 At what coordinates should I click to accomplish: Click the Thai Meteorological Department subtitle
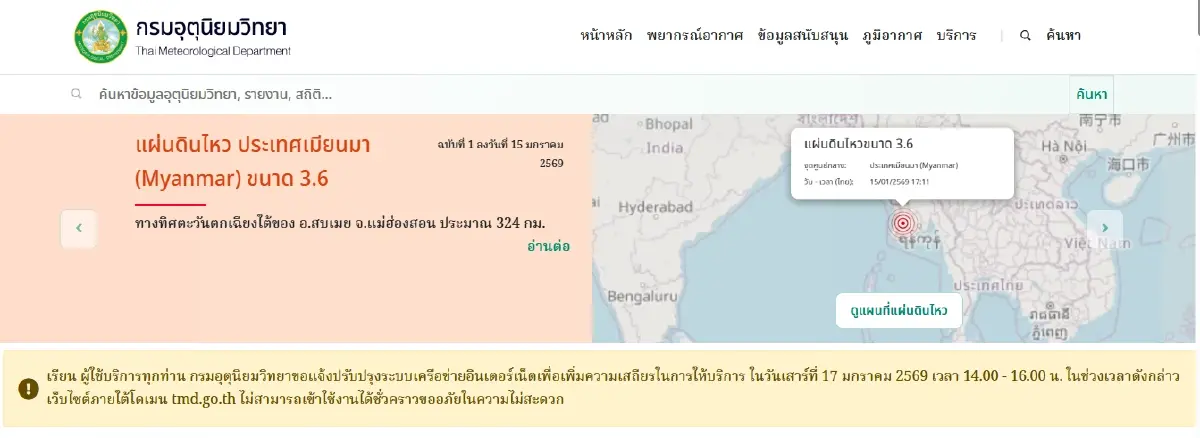click(x=213, y=50)
